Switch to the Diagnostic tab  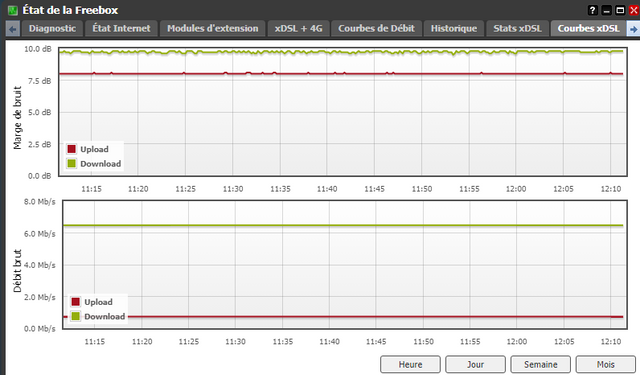[52, 29]
